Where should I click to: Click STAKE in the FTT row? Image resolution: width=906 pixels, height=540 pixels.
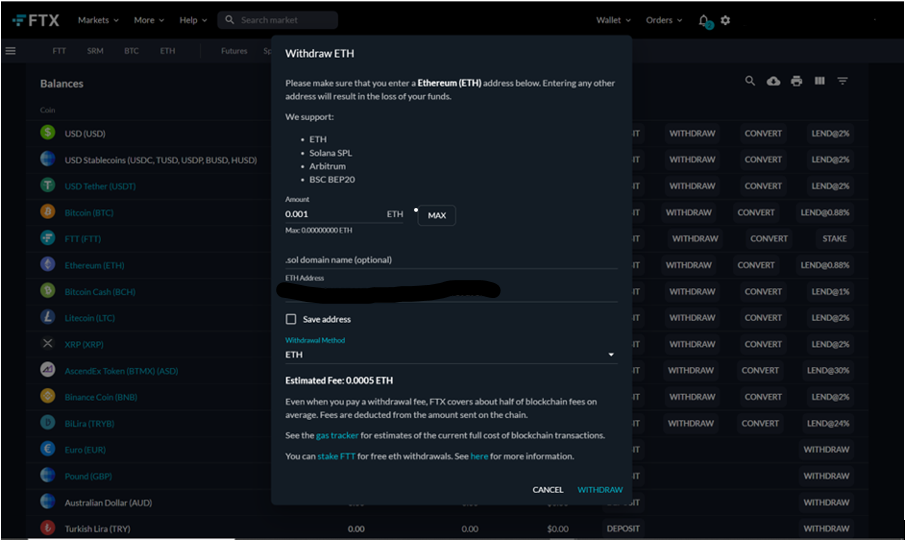pos(834,239)
